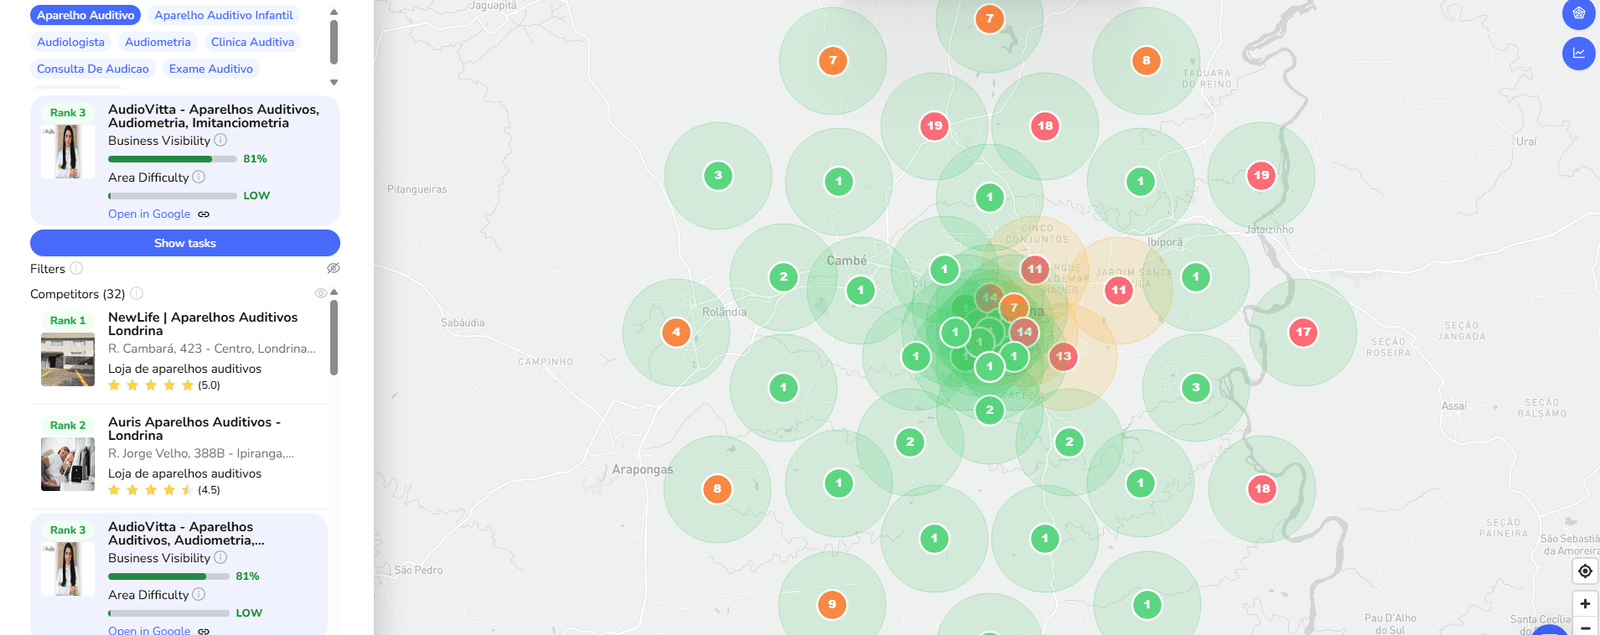Switch to the Clinica Auditiva keyword

252,42
